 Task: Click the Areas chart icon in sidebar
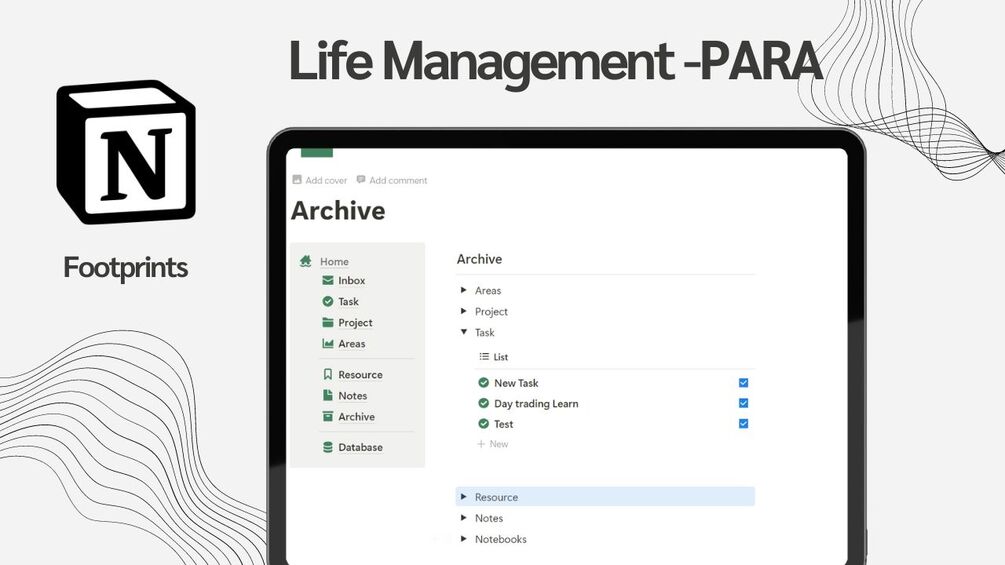pos(328,343)
